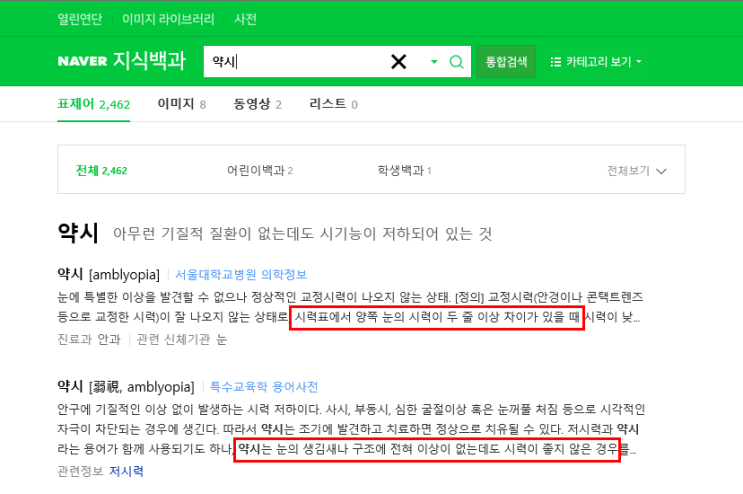Open the 사전 top link
This screenshot has width=743, height=494.
click(x=245, y=19)
